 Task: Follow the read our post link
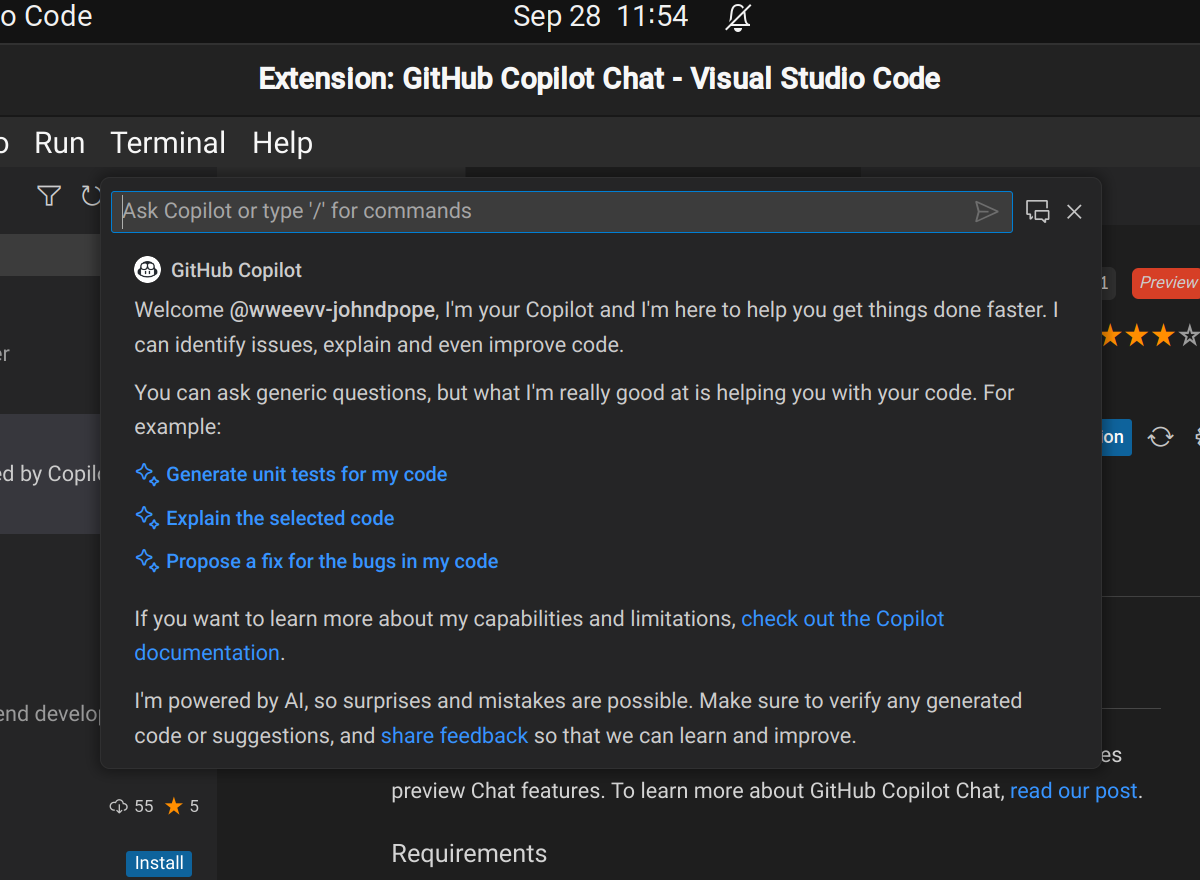(1073, 790)
